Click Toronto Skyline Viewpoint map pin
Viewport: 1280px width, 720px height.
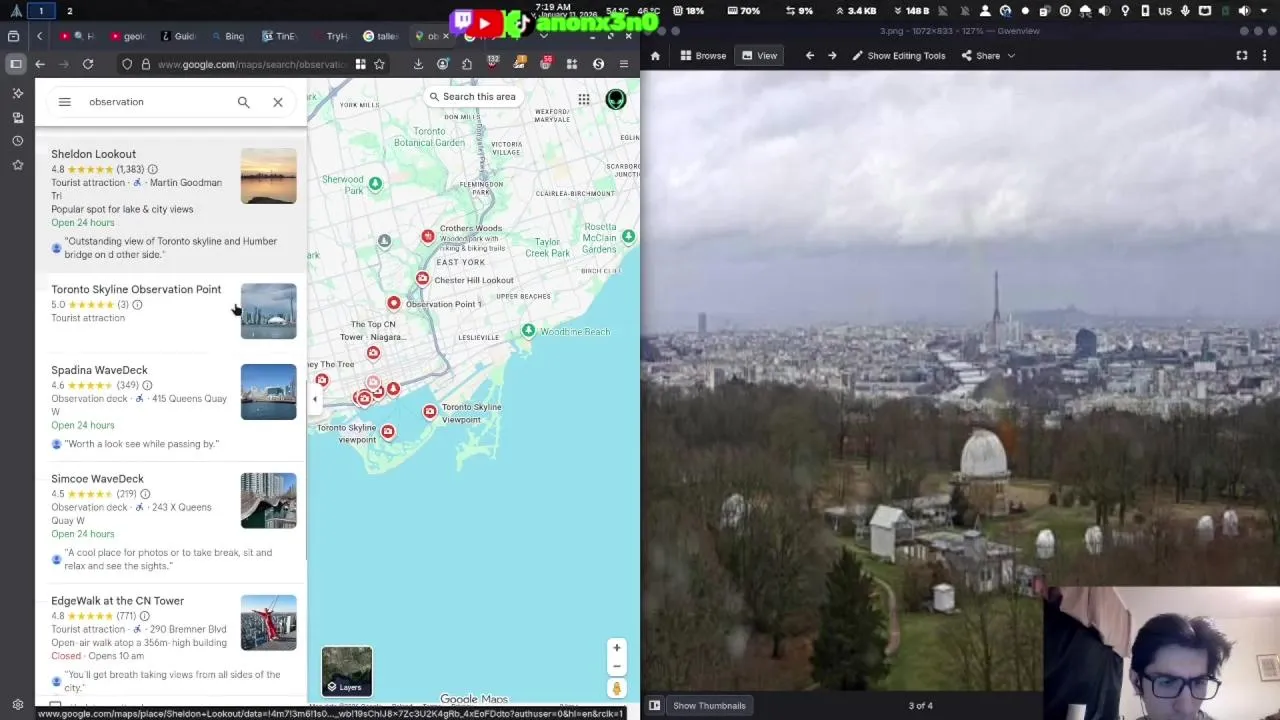coord(429,411)
